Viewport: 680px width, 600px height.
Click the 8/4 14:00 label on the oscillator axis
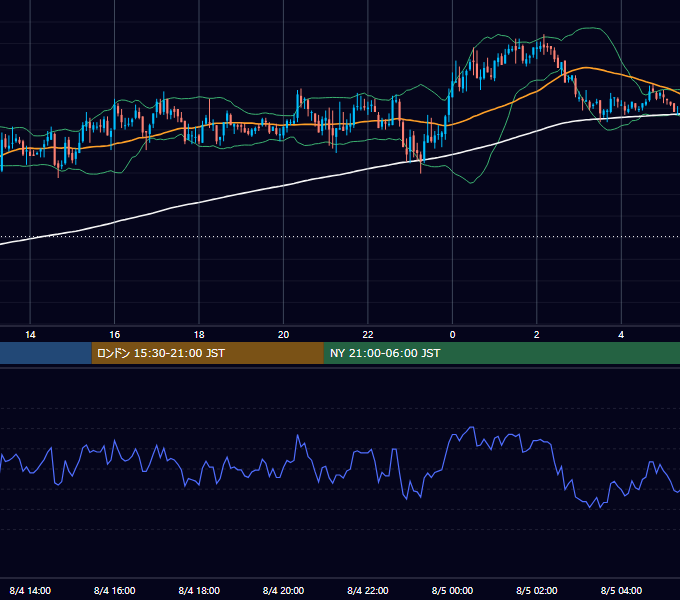30,590
